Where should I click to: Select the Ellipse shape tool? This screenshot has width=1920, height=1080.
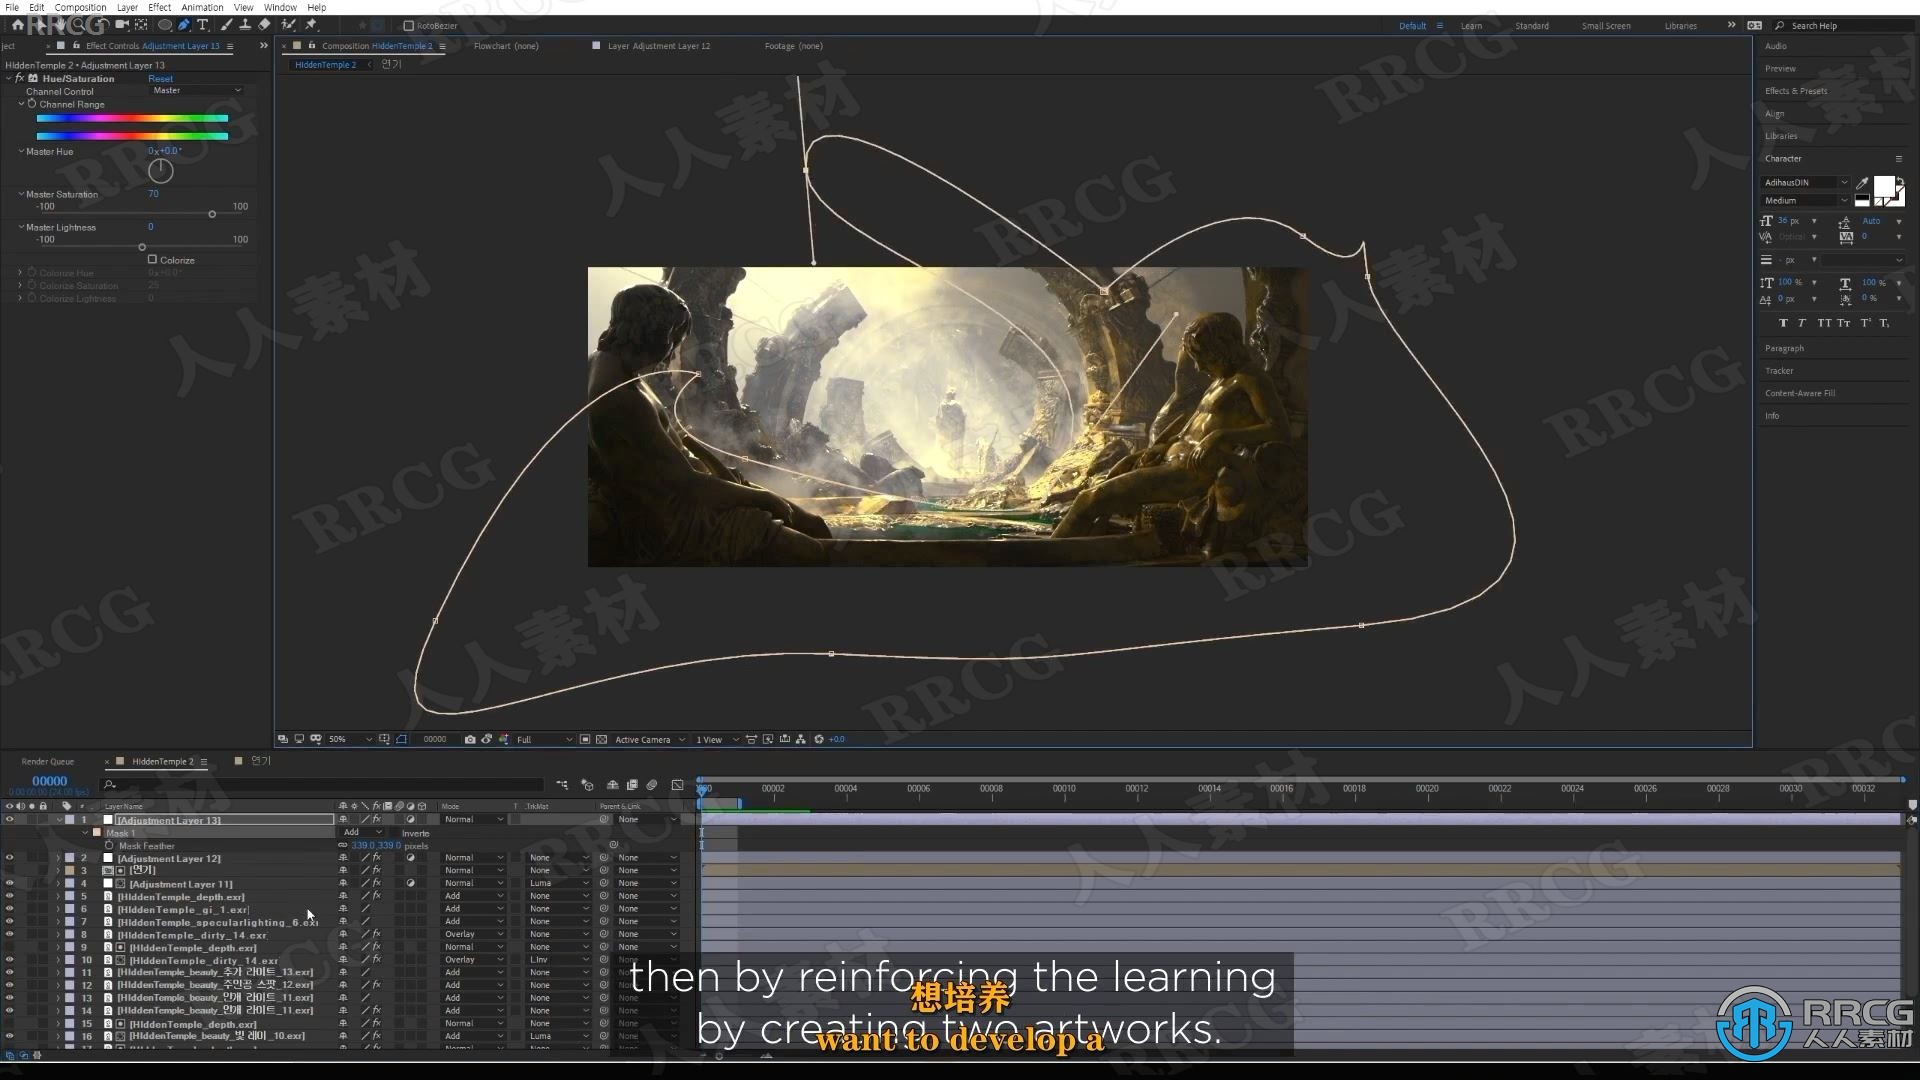(x=165, y=25)
